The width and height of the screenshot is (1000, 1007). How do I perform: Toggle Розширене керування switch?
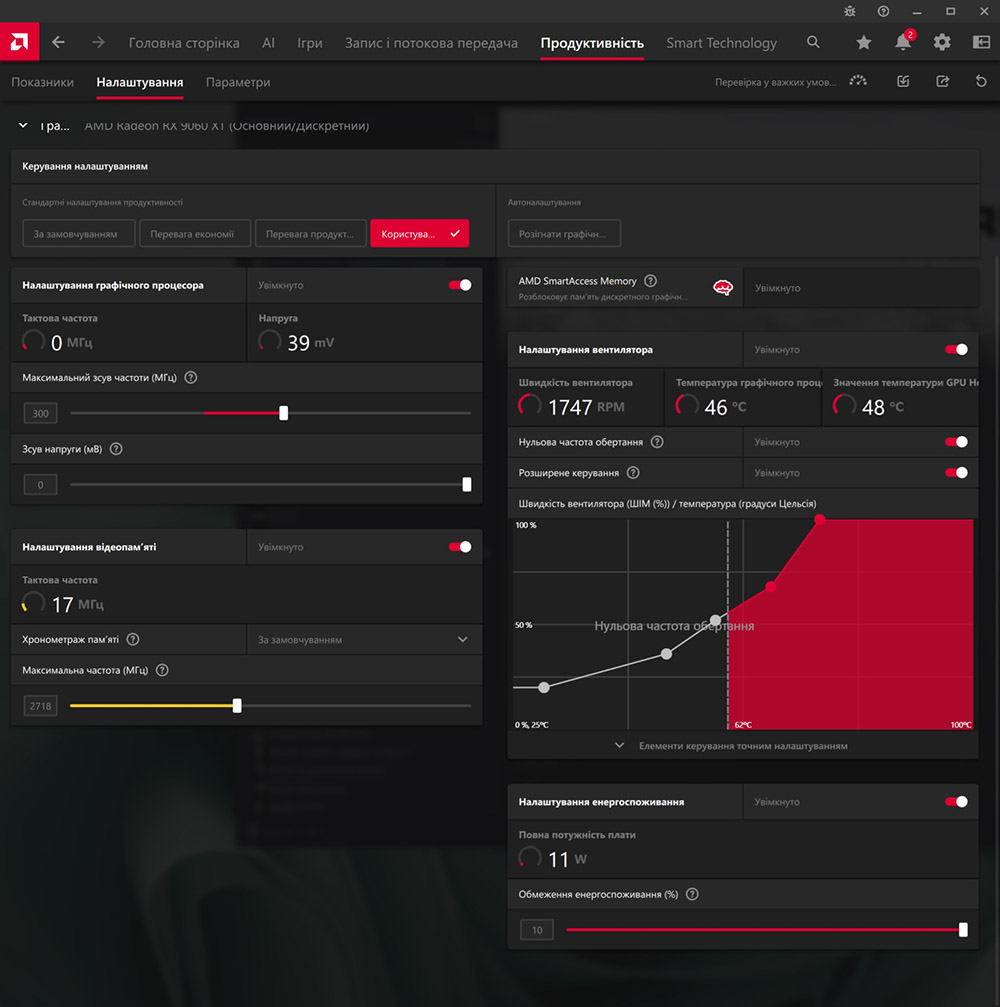[x=956, y=473]
